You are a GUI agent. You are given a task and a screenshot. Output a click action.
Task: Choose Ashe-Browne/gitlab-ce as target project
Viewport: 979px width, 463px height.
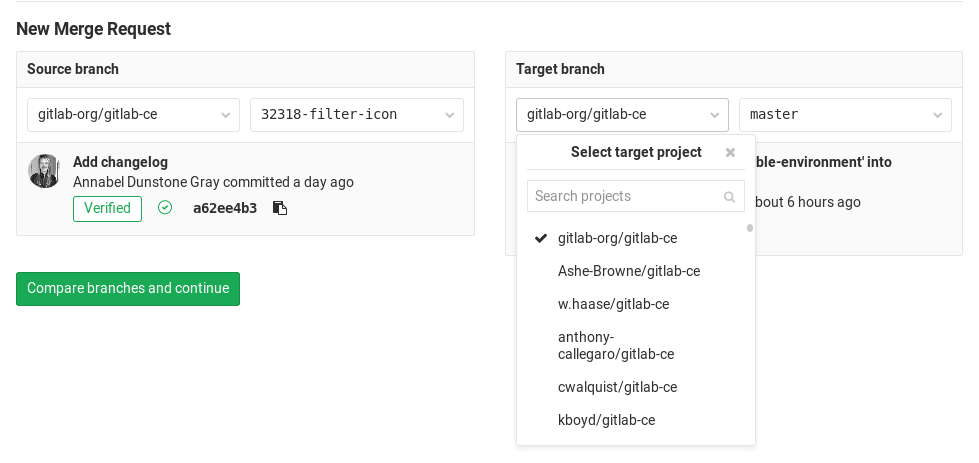628,271
